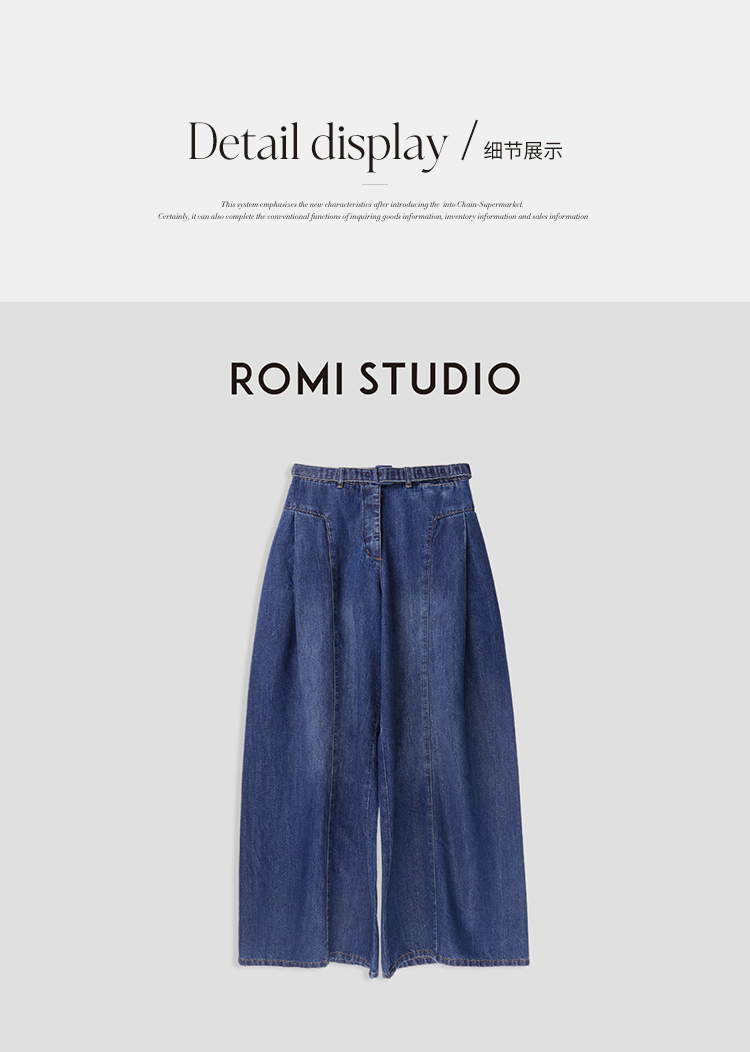The width and height of the screenshot is (750, 1052).
Task: Select the first italic line about Chain-Supermarket
Action: (372, 205)
